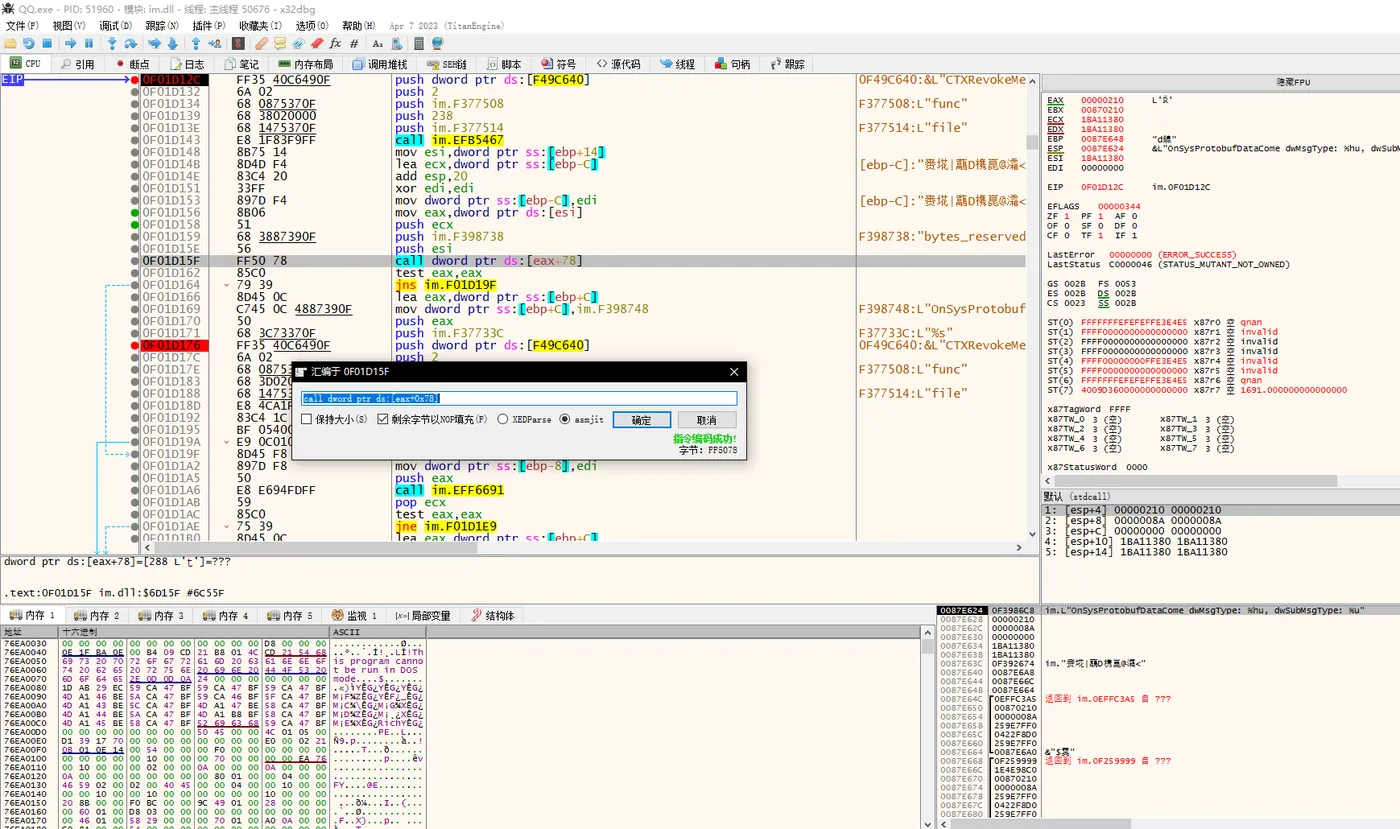Uncheck 剩余字节以NOP填充 checkbox
Image resolution: width=1400 pixels, height=829 pixels.
click(x=383, y=420)
